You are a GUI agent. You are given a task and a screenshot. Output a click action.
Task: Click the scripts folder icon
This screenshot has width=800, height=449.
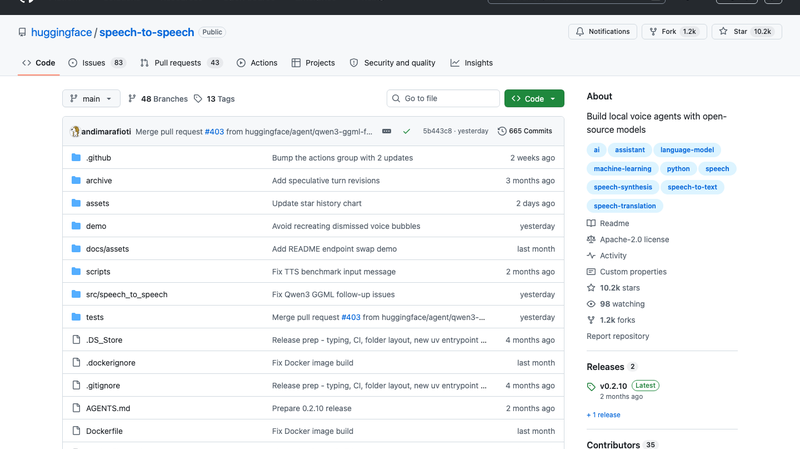coord(76,271)
